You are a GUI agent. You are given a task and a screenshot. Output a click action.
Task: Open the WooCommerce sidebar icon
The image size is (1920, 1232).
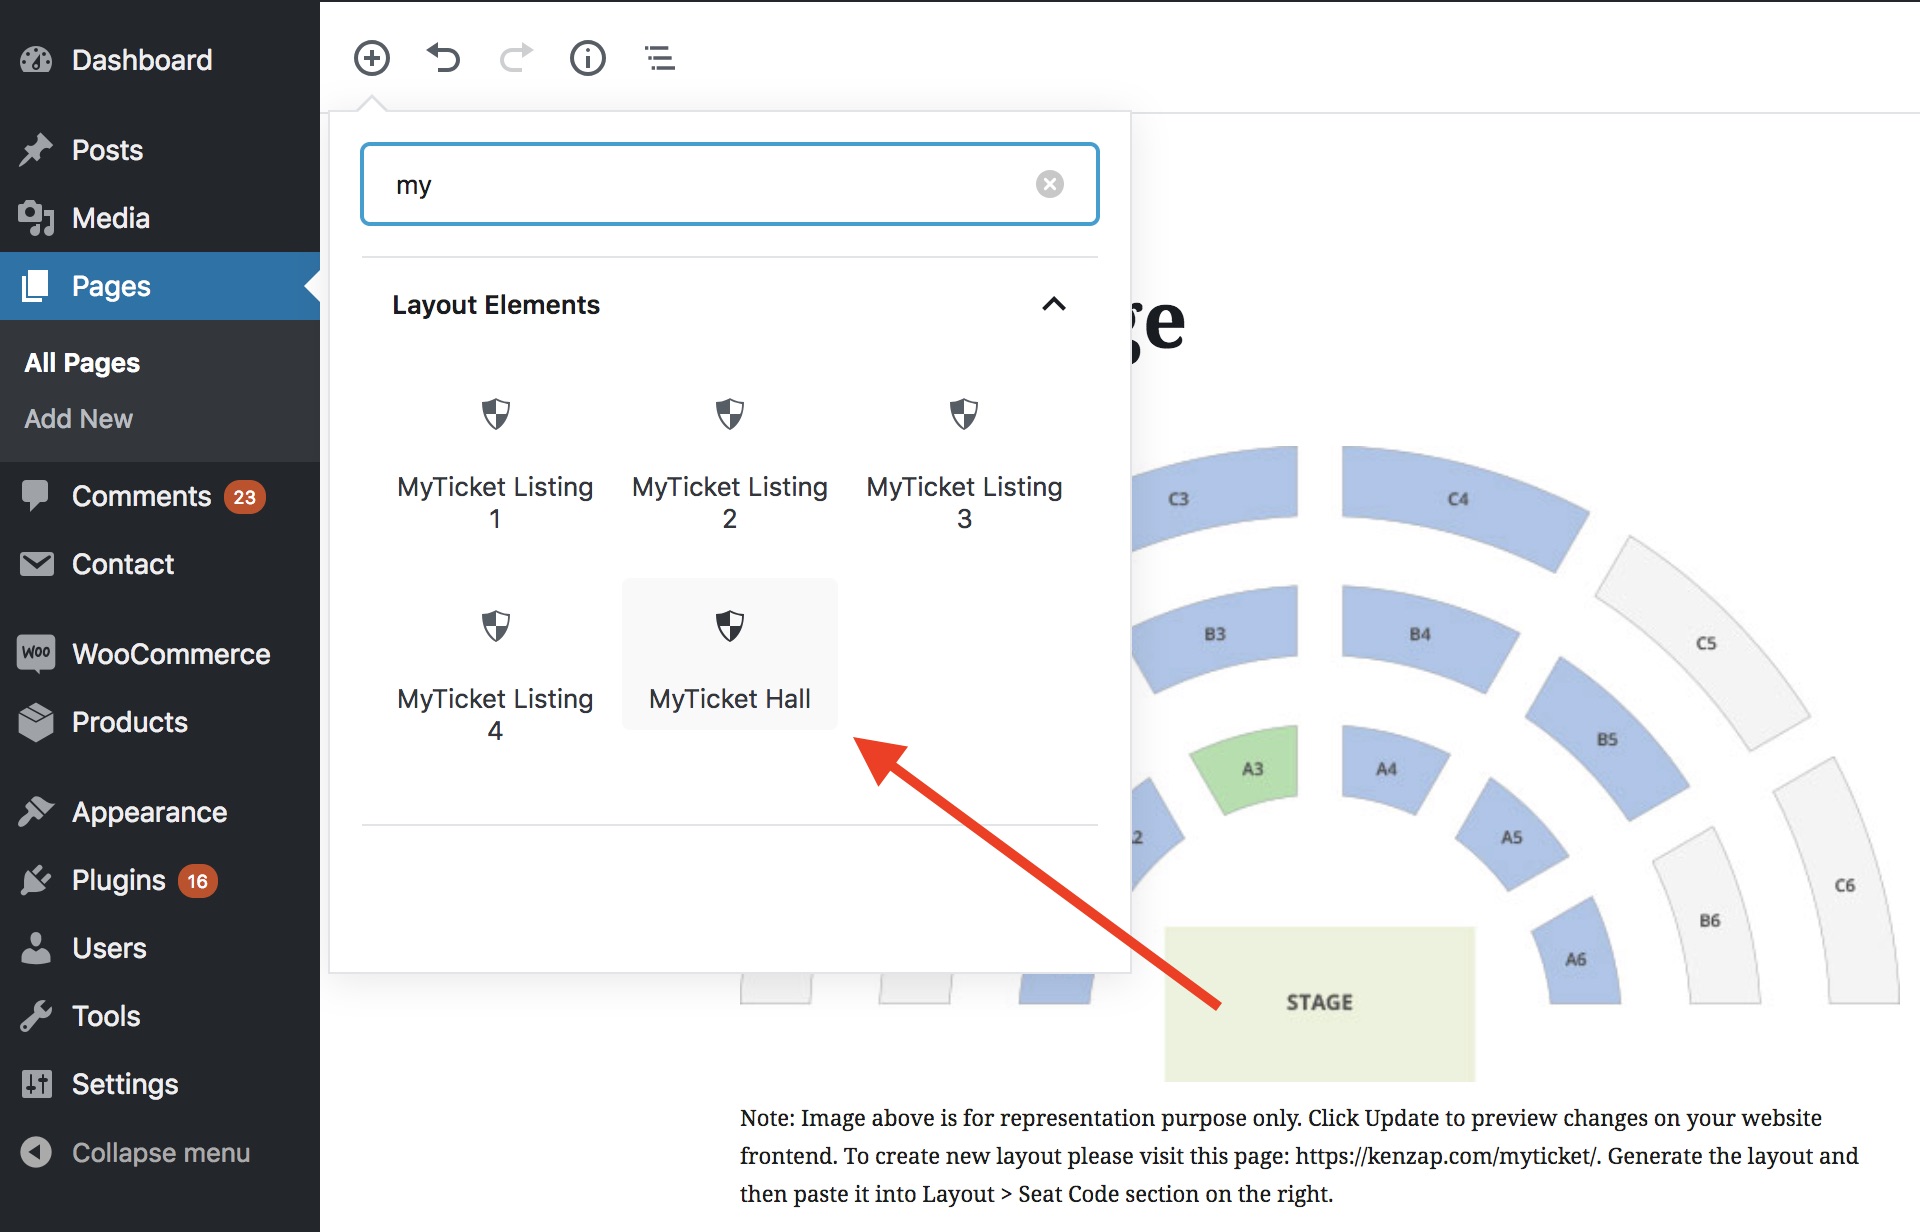(37, 653)
